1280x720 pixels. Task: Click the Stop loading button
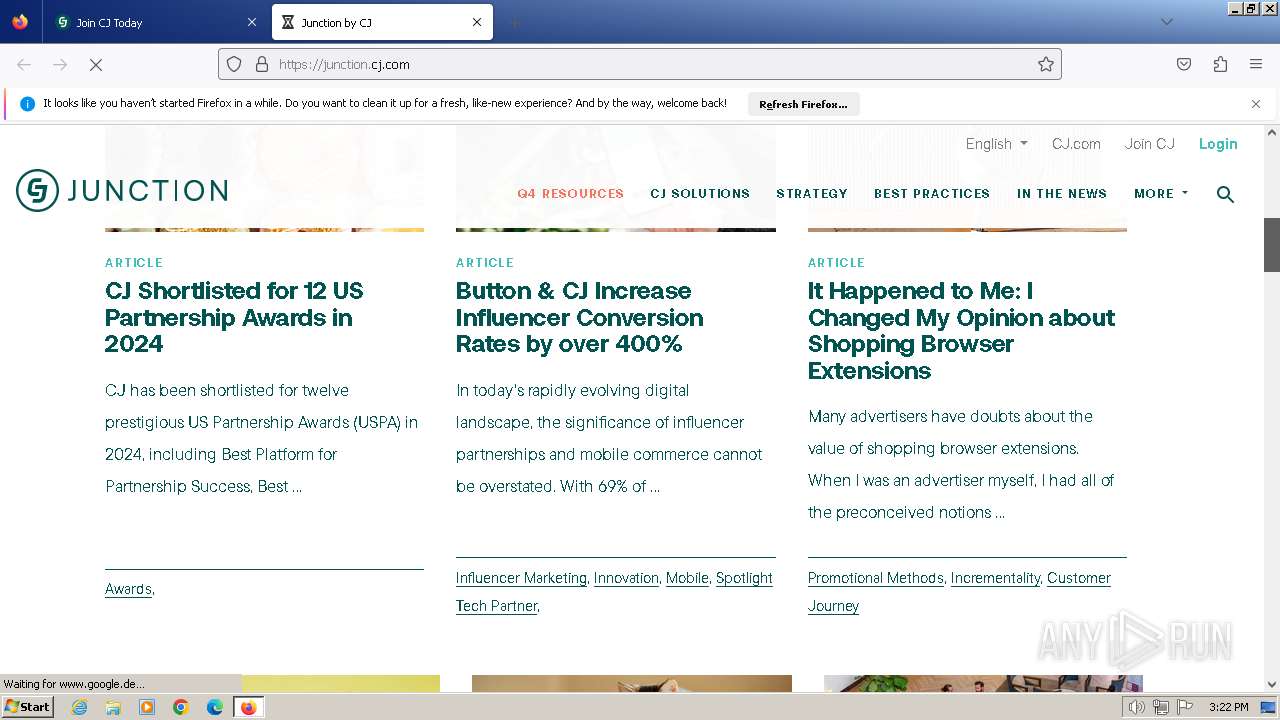pos(96,64)
